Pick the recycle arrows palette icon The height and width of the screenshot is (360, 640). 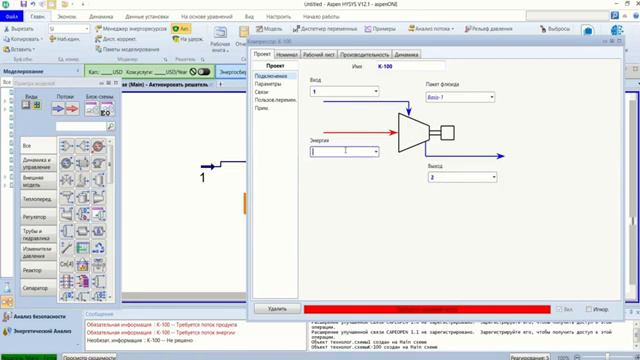[98, 248]
